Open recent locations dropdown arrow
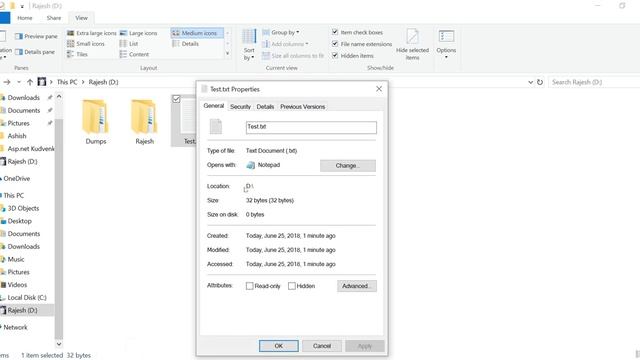The image size is (640, 360). point(19,82)
